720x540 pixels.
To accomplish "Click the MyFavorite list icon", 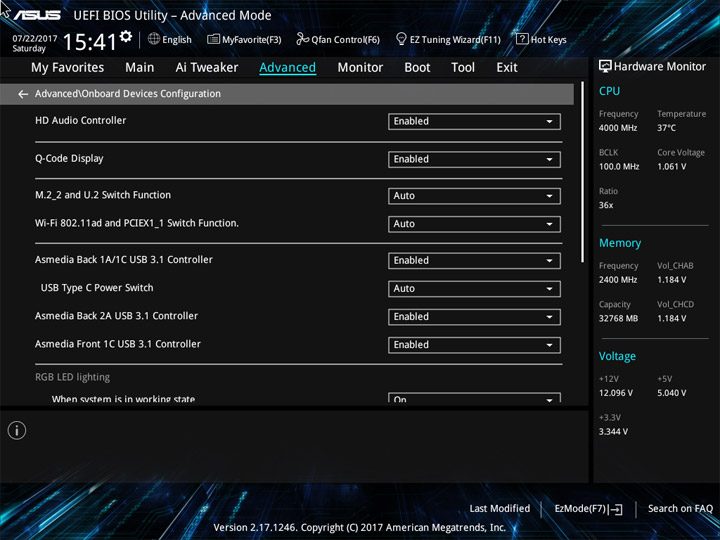I will (213, 39).
